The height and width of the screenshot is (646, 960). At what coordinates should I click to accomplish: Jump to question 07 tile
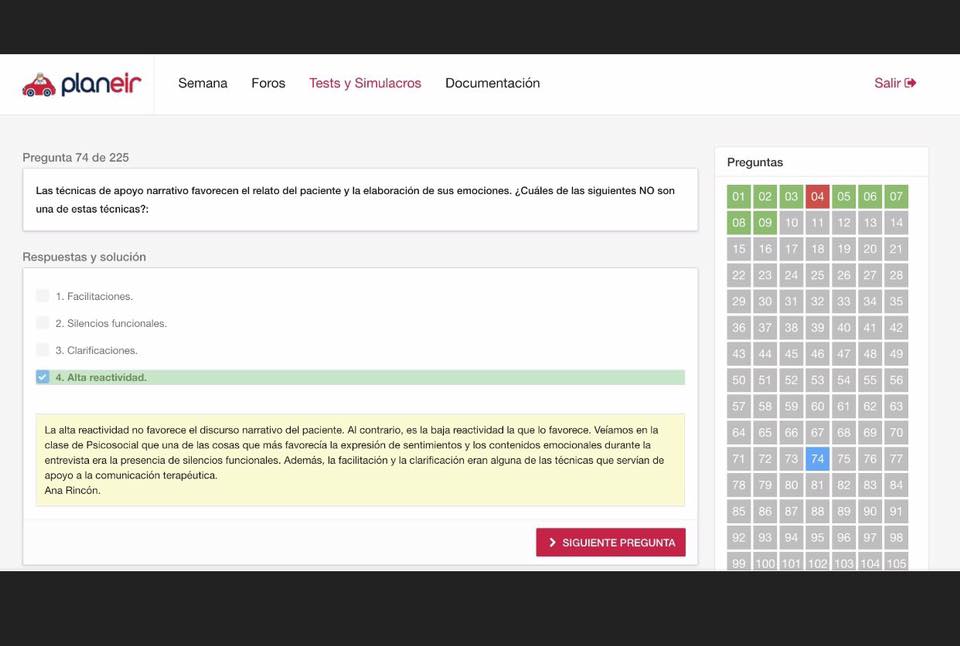896,197
